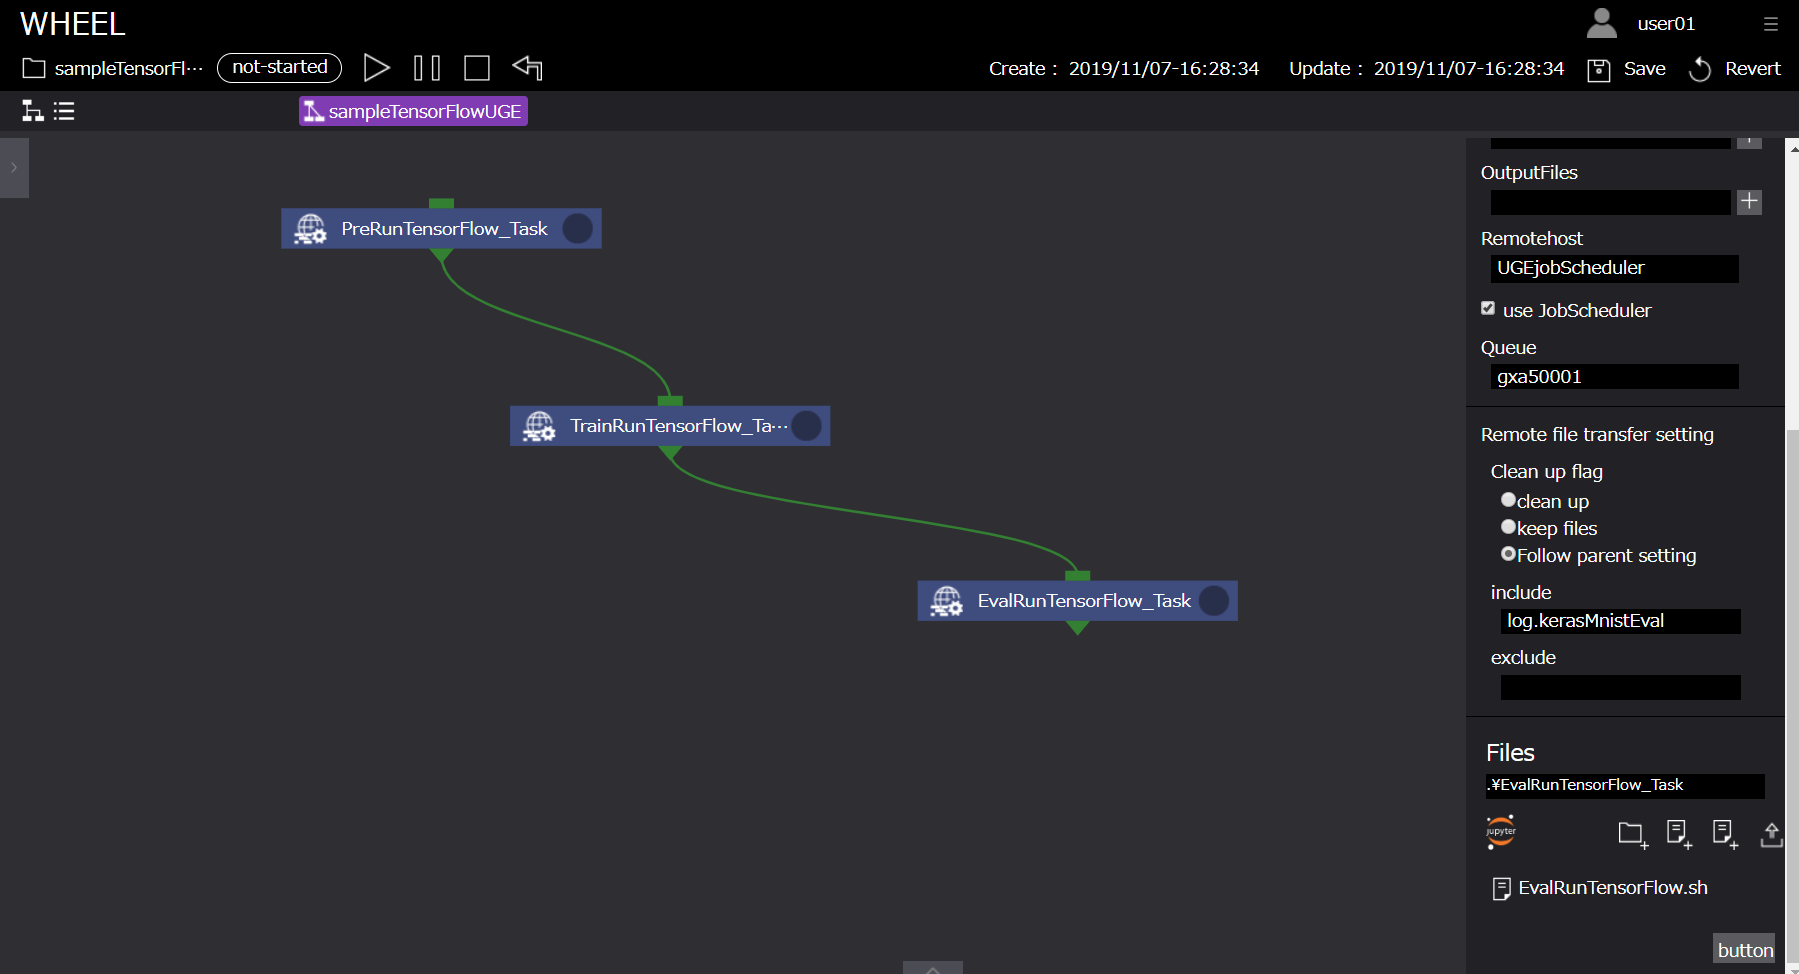Image resolution: width=1799 pixels, height=974 pixels.
Task: Click the sampleTensorFlowUGE breadcrumb
Action: coord(413,111)
